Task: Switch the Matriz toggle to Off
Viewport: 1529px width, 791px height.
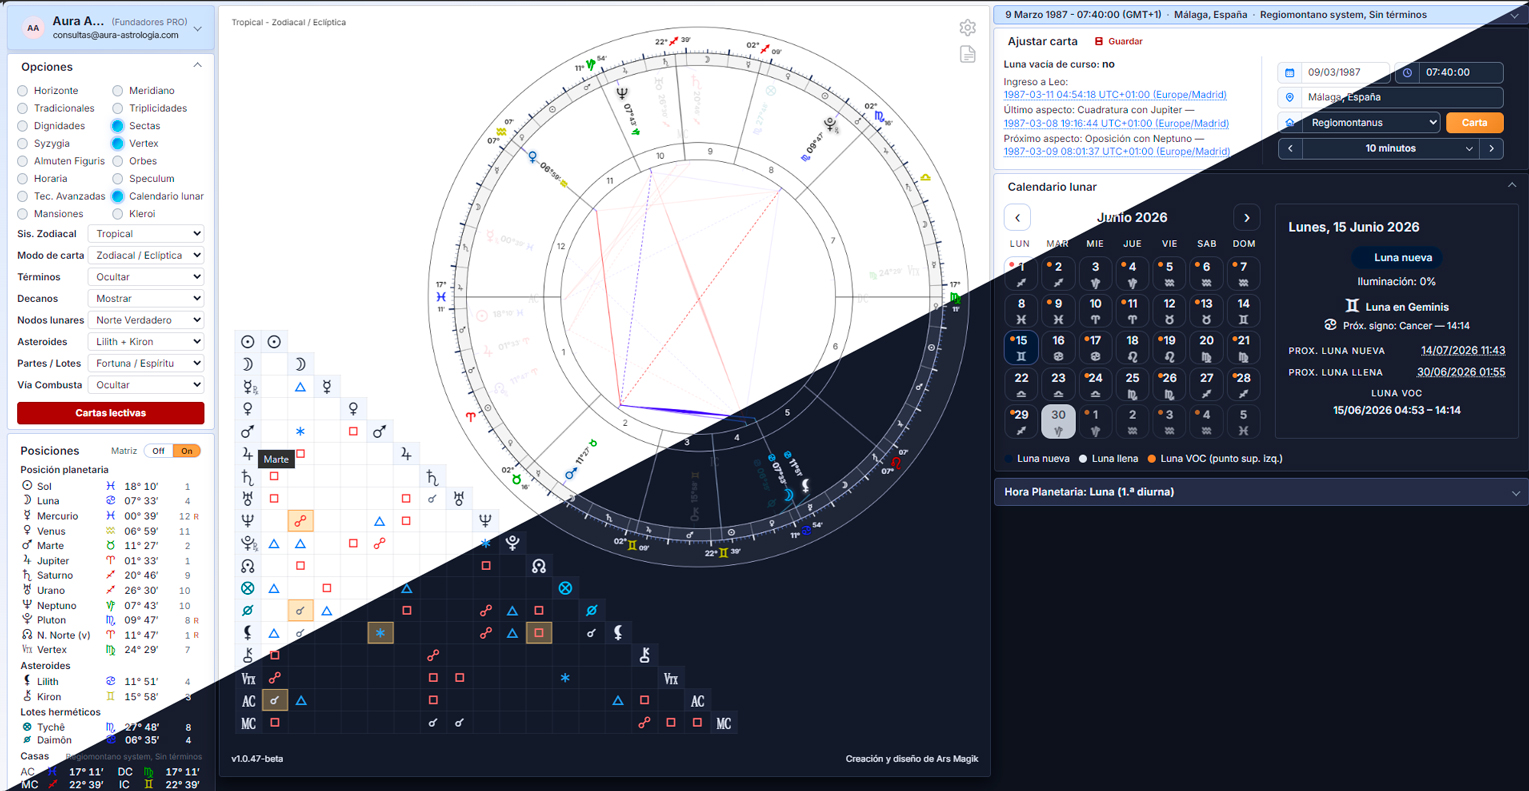Action: click(158, 451)
